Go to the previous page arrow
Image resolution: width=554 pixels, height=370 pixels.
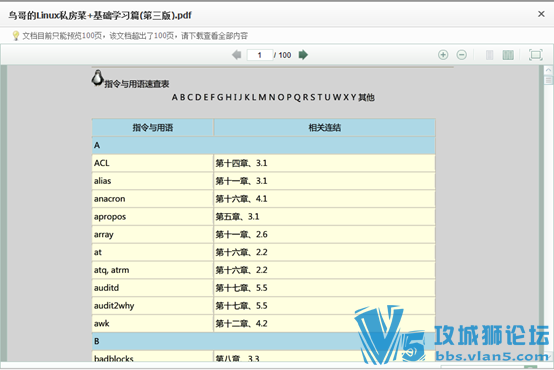point(236,55)
